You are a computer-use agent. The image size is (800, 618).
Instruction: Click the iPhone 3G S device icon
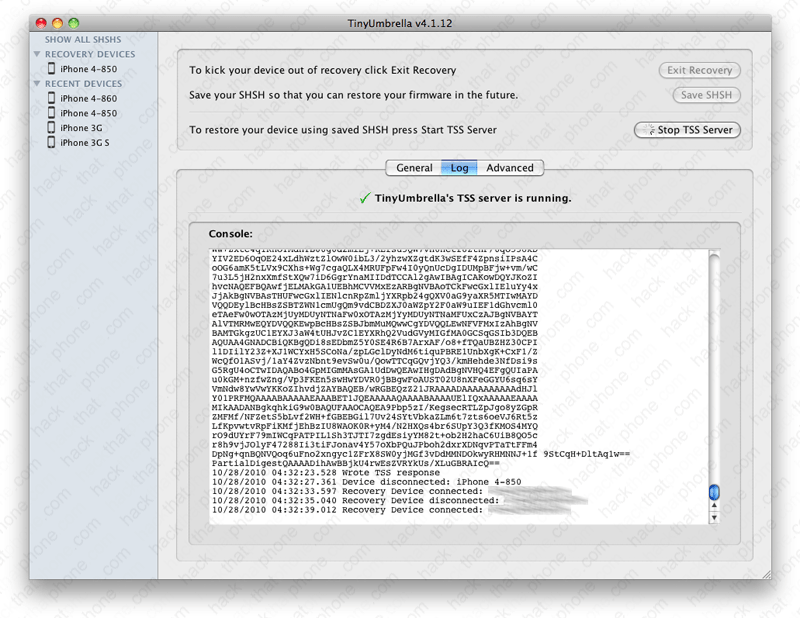[x=52, y=143]
